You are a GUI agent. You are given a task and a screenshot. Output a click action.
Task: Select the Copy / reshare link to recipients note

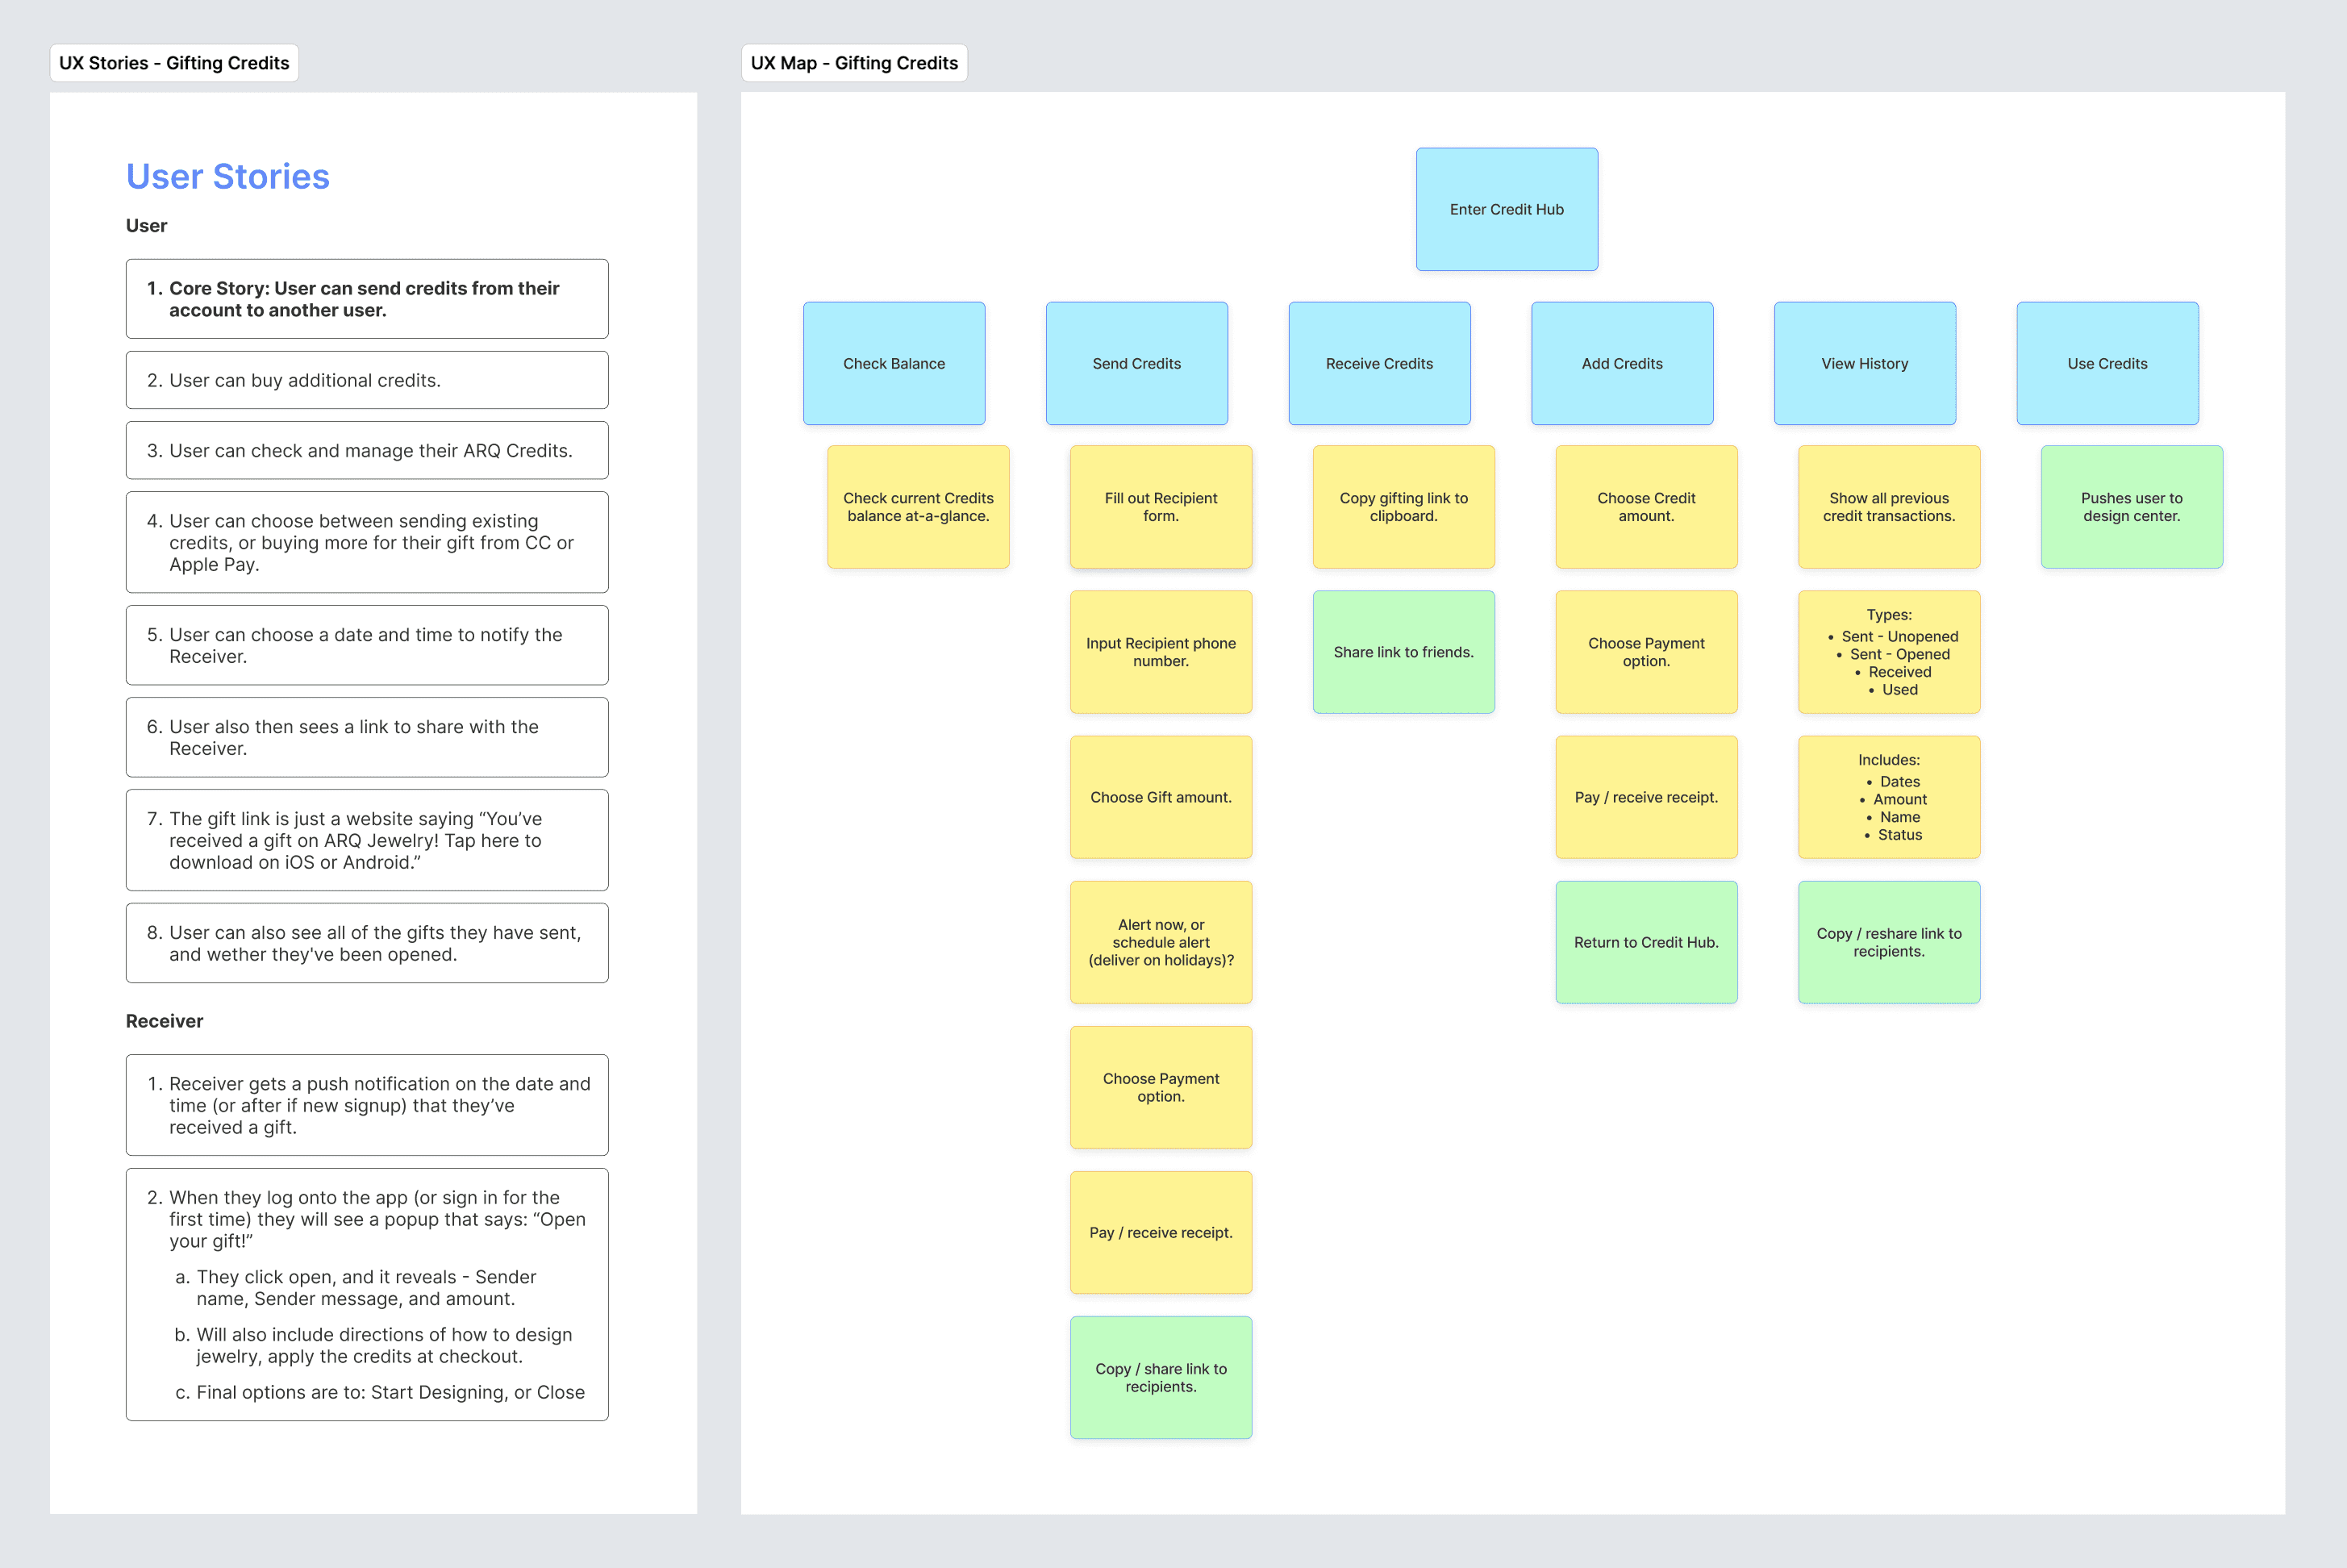(x=1888, y=942)
